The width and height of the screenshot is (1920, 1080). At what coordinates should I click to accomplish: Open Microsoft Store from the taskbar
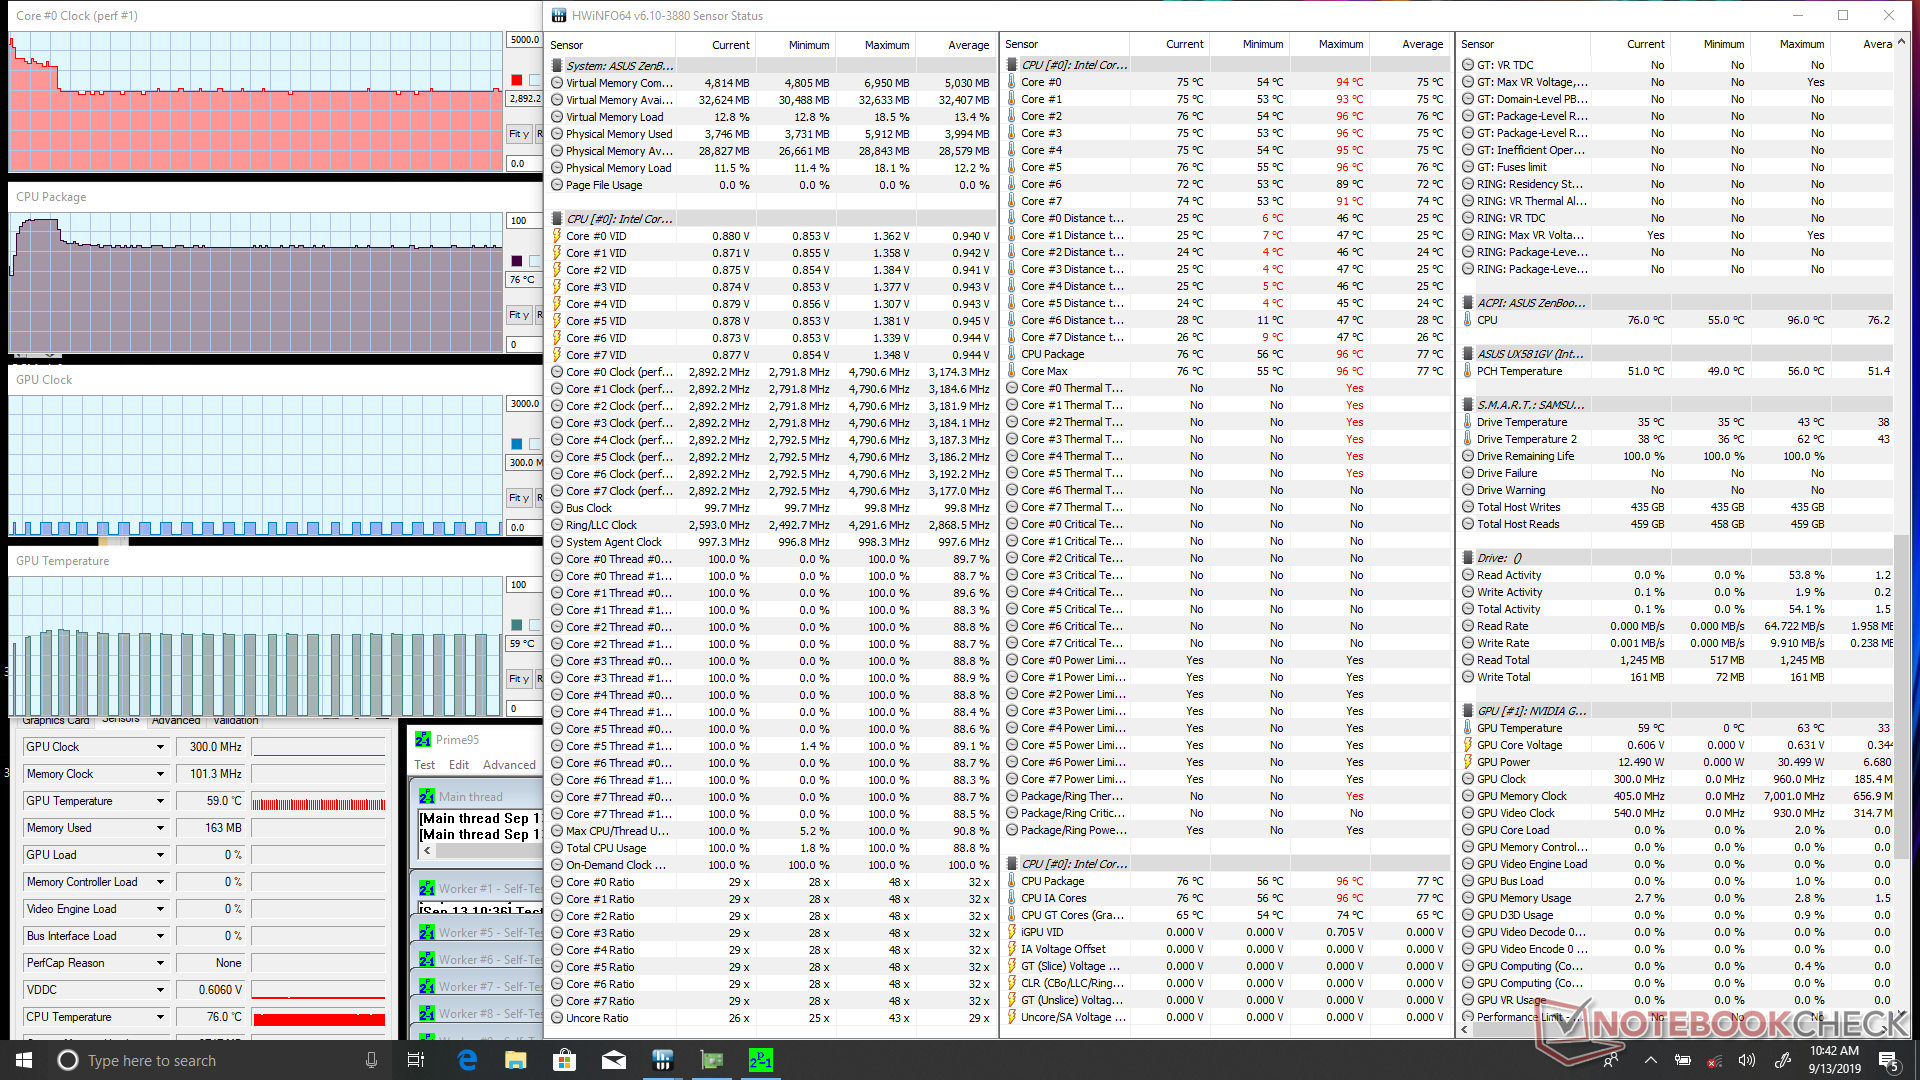click(565, 1060)
